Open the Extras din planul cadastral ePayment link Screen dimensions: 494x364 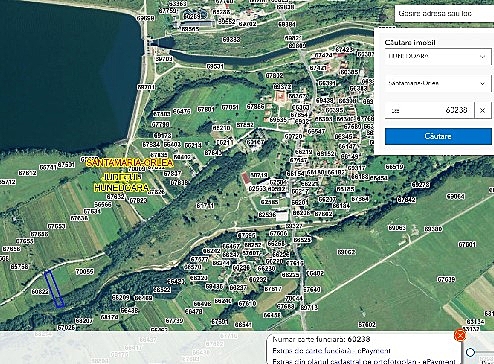click(363, 361)
